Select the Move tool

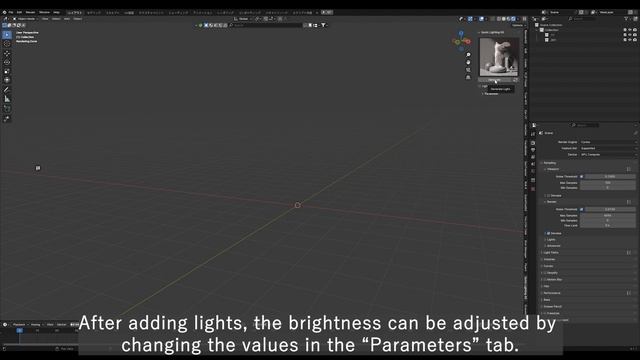(x=7, y=53)
